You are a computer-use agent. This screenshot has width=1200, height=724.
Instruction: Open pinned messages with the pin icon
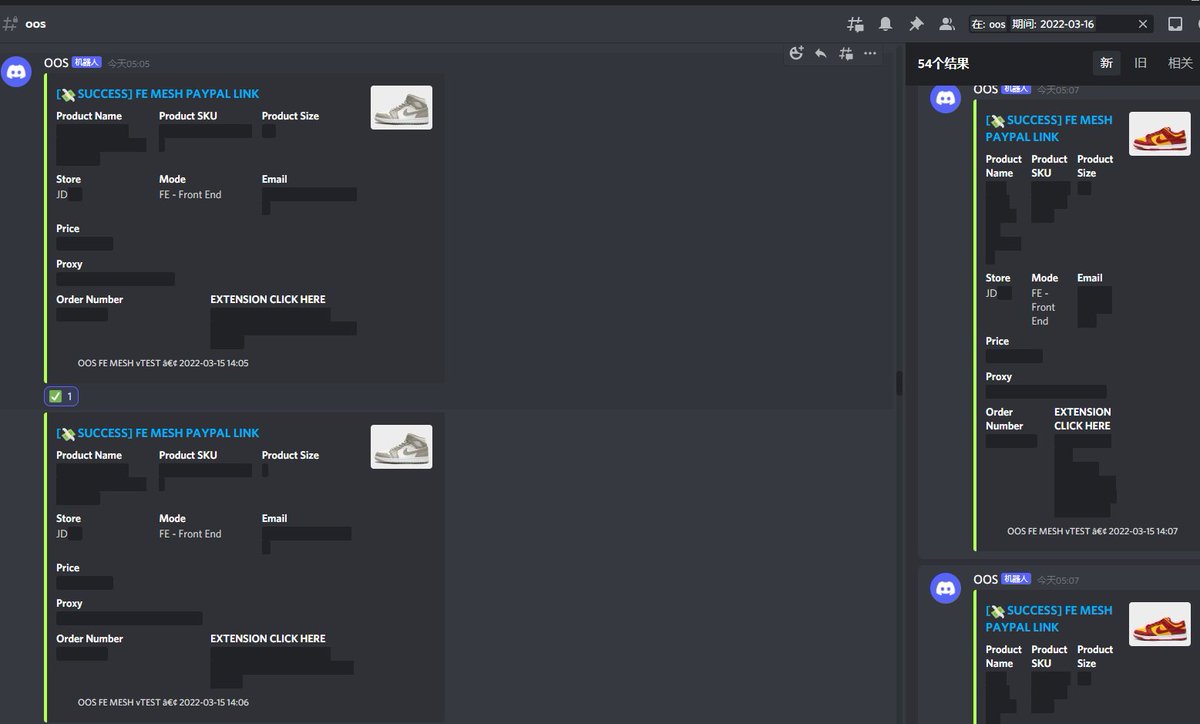click(916, 24)
